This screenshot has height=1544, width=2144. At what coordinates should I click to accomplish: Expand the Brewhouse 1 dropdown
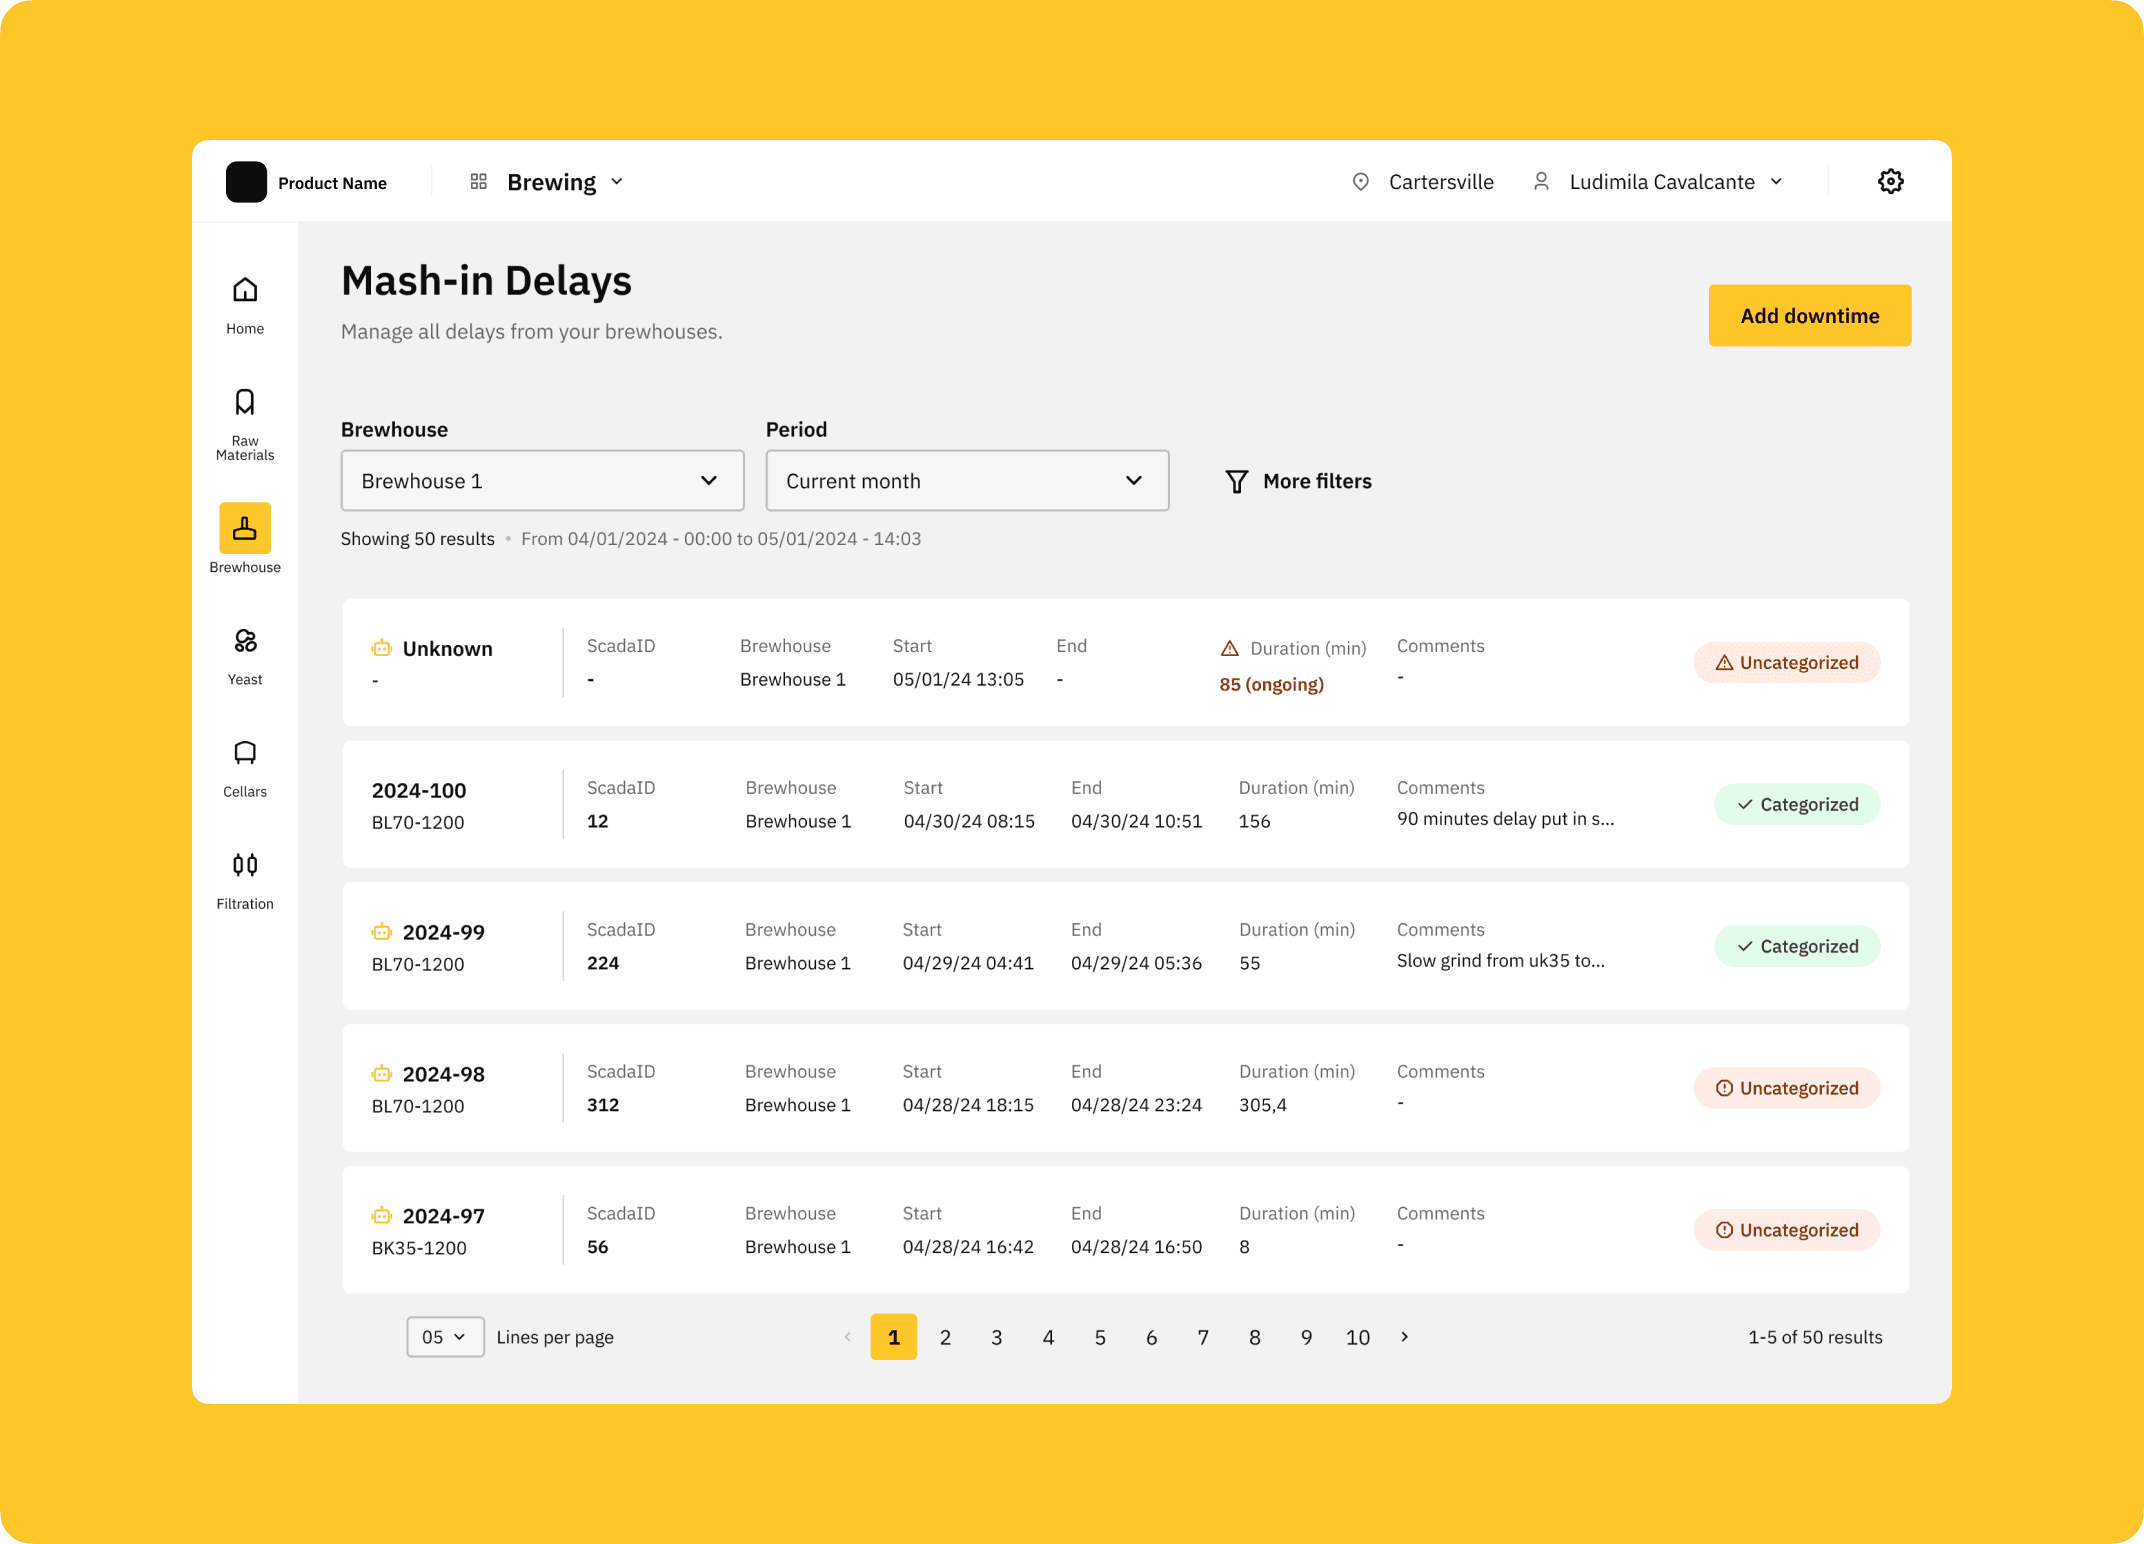point(542,481)
